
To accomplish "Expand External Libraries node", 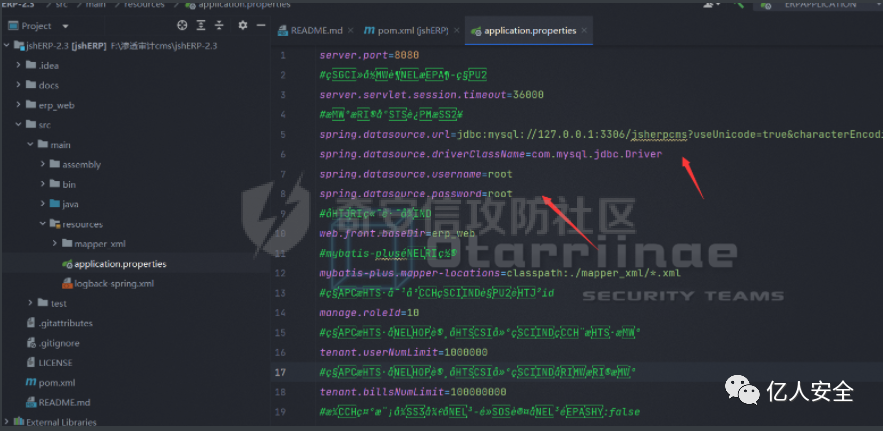I will click(x=7, y=422).
